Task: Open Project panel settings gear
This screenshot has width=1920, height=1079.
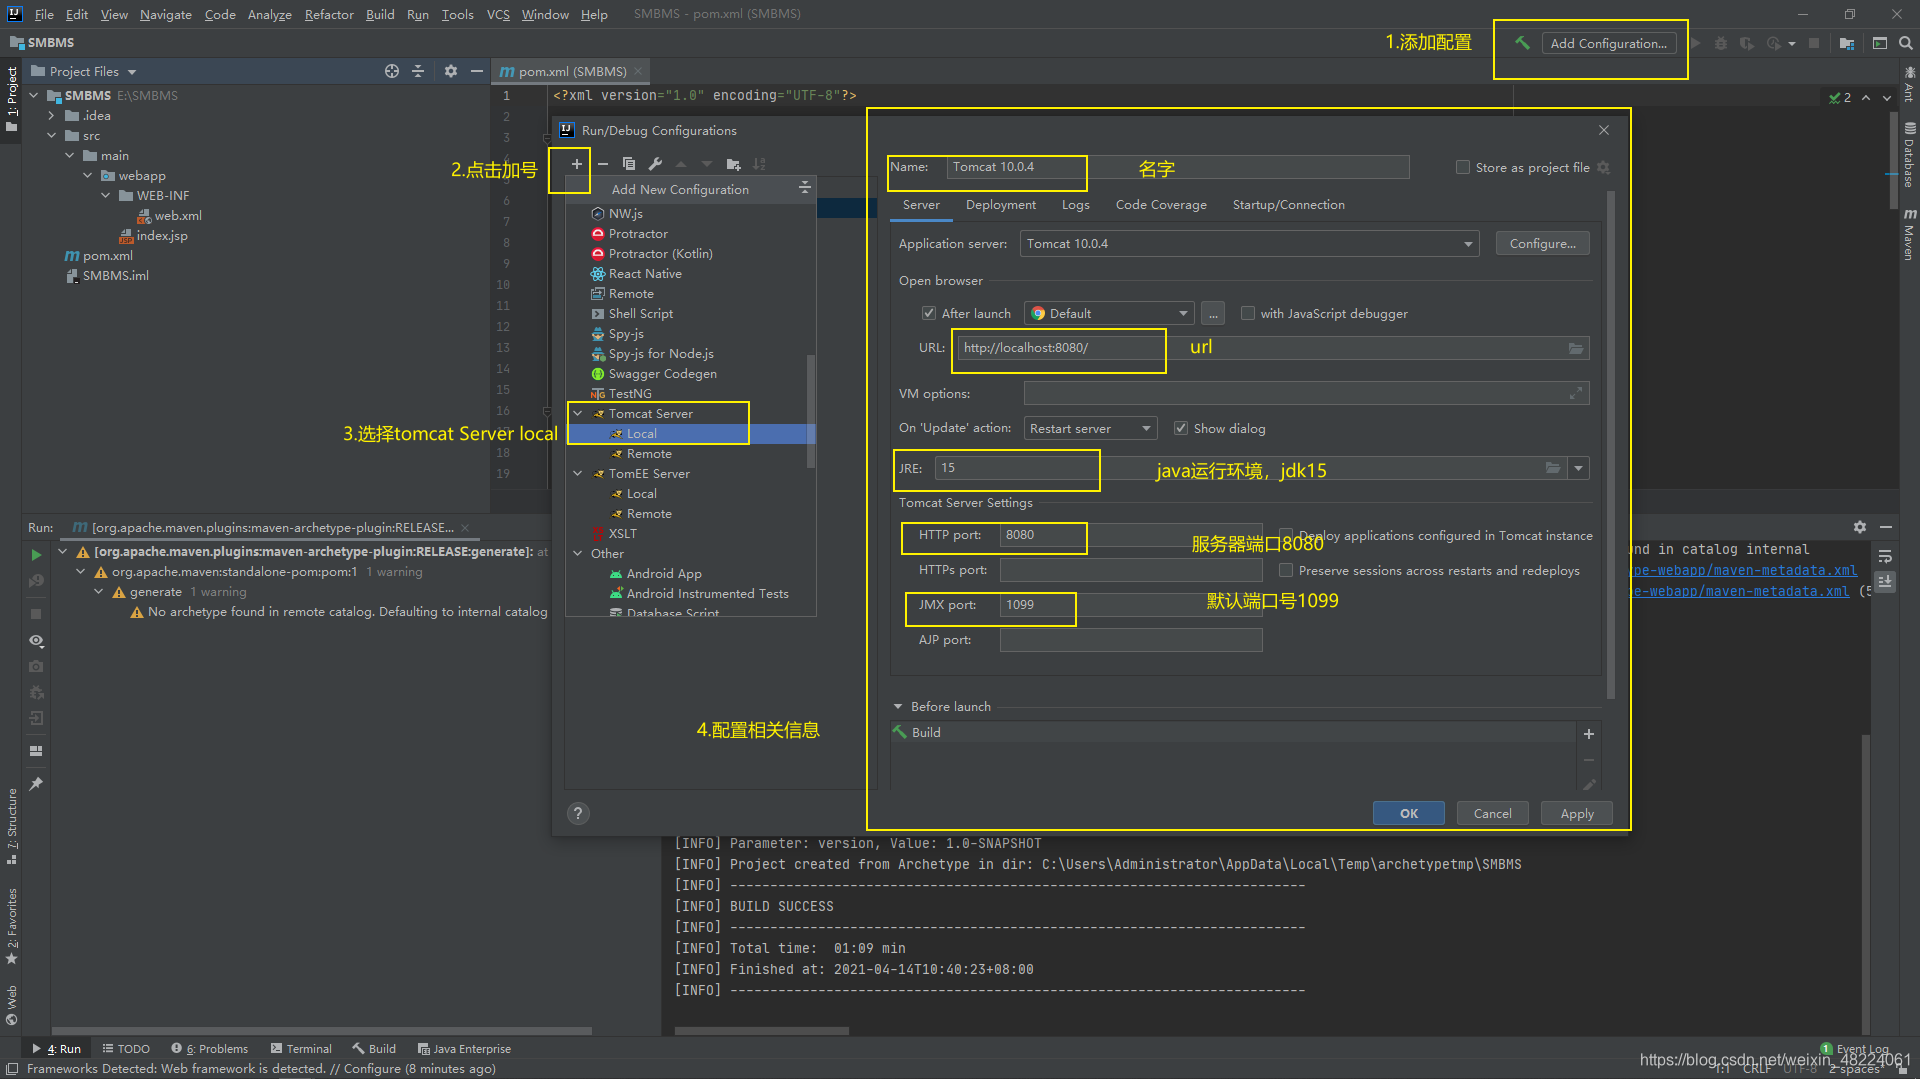Action: coord(451,71)
